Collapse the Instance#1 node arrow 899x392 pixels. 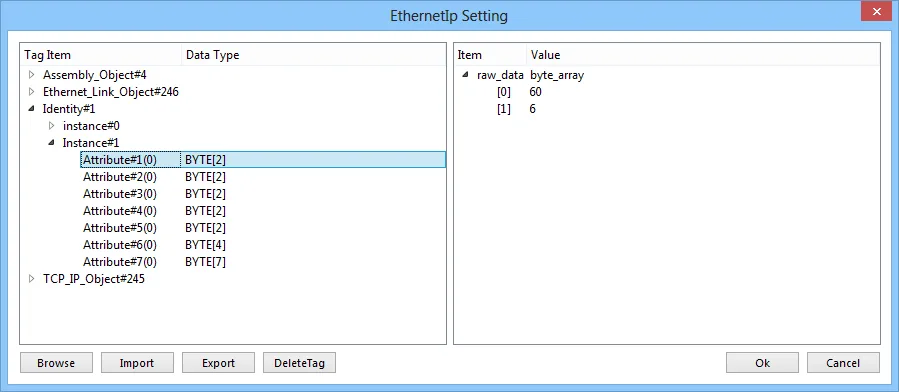pyautogui.click(x=52, y=143)
